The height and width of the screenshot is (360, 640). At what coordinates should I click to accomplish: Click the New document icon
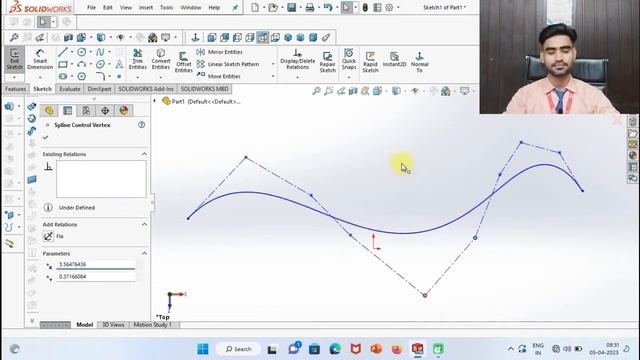tap(255, 7)
